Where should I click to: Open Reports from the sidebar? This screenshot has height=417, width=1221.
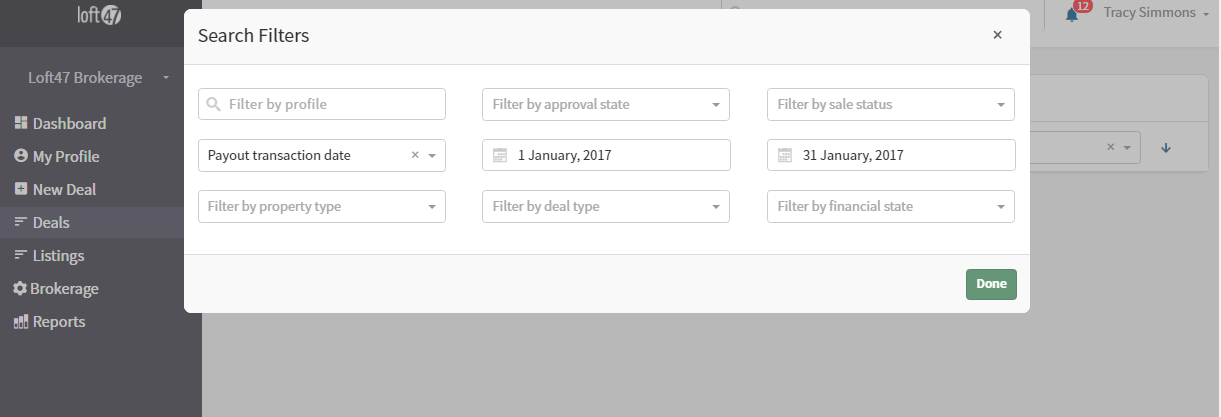tap(59, 322)
